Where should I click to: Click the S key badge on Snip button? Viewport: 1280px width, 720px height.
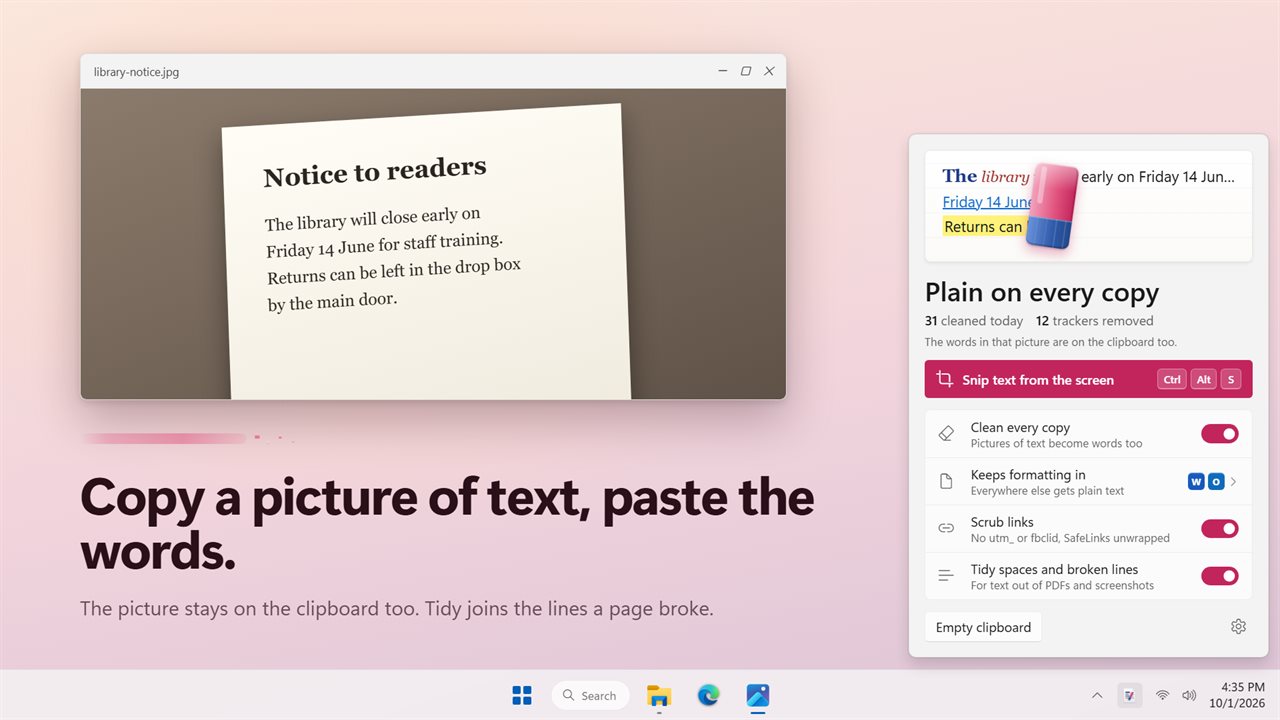tap(1230, 380)
